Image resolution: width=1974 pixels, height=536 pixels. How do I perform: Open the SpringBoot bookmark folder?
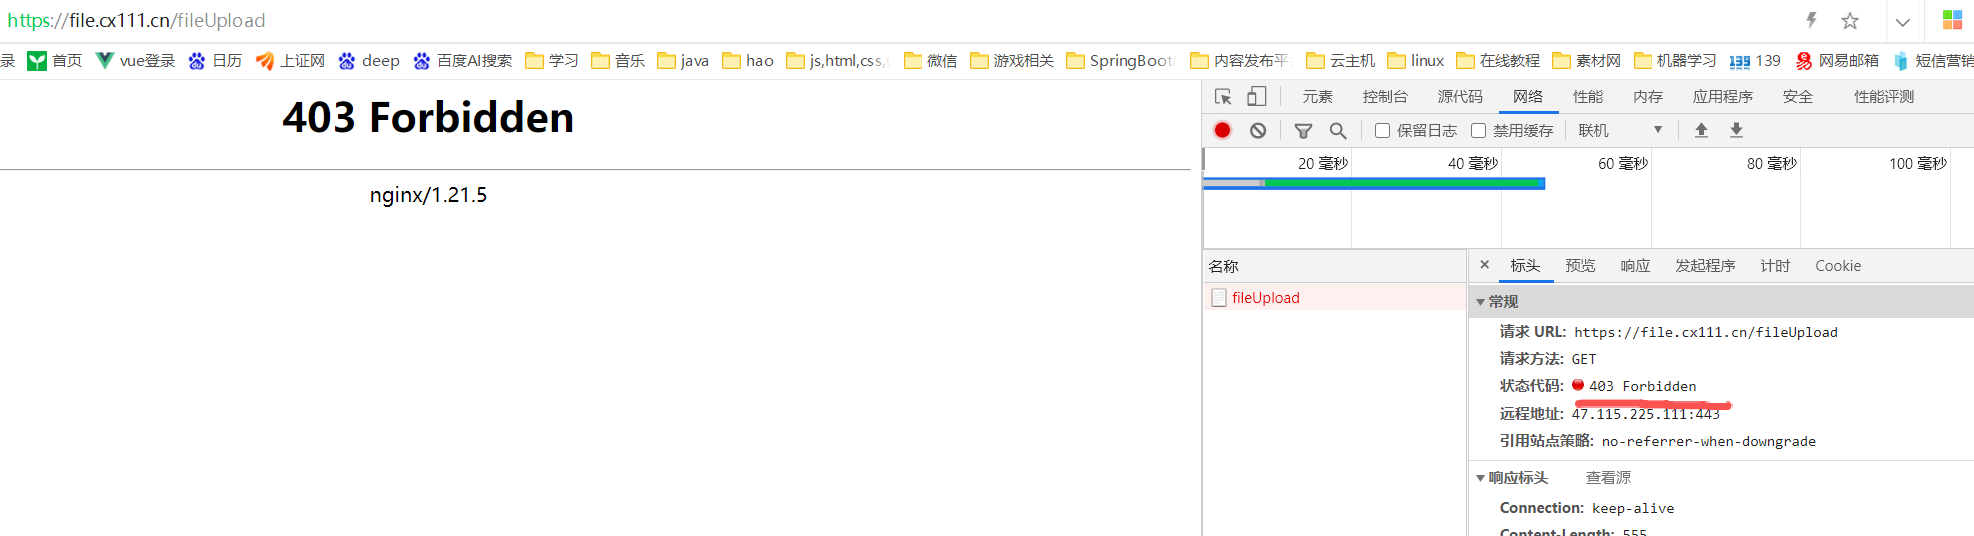(1120, 61)
